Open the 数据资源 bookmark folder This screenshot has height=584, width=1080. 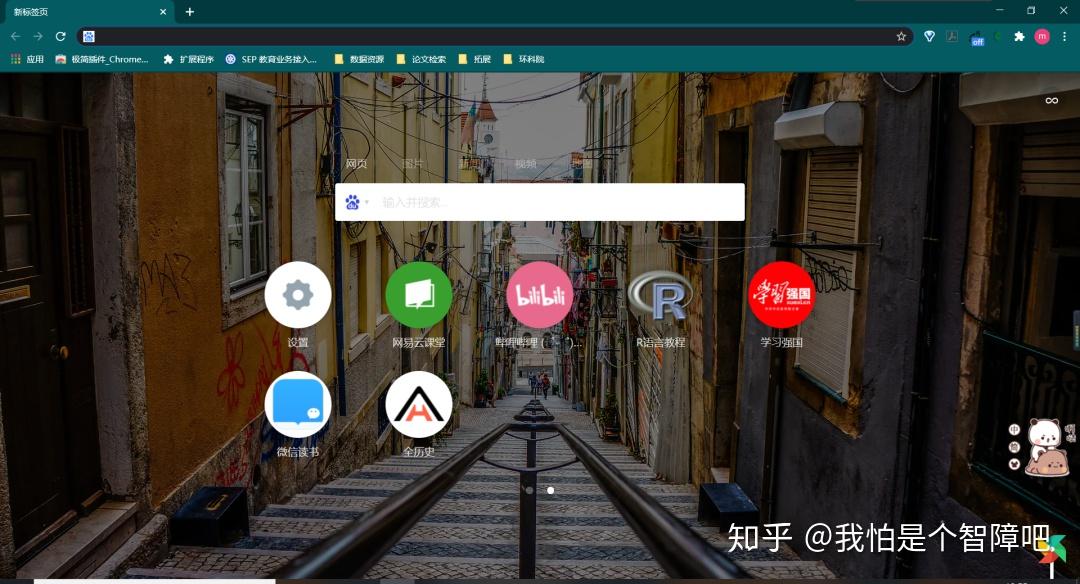(x=359, y=59)
